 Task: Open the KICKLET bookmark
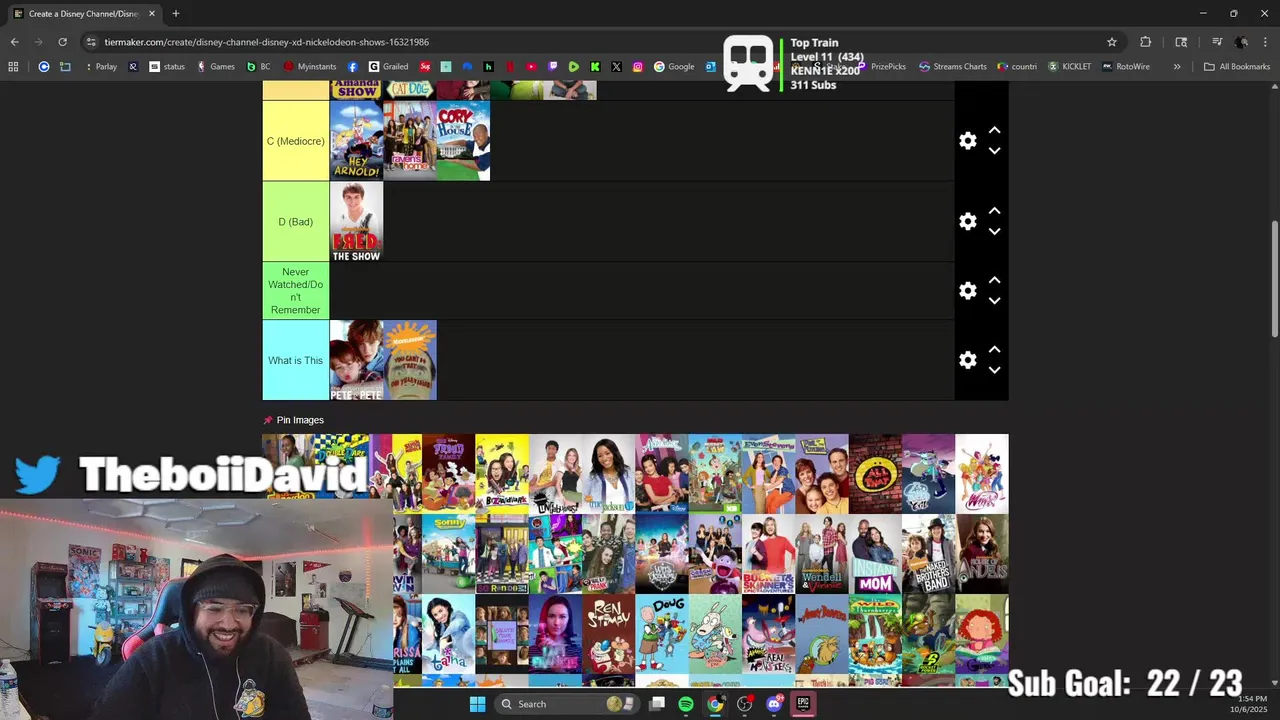pyautogui.click(x=1070, y=67)
